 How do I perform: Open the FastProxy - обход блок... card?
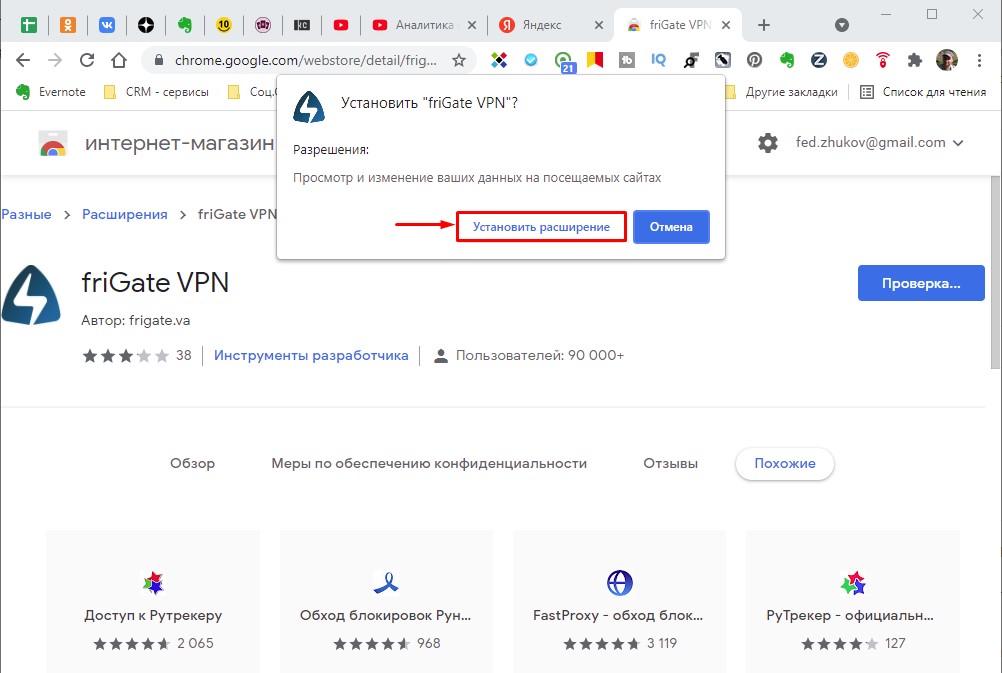619,601
